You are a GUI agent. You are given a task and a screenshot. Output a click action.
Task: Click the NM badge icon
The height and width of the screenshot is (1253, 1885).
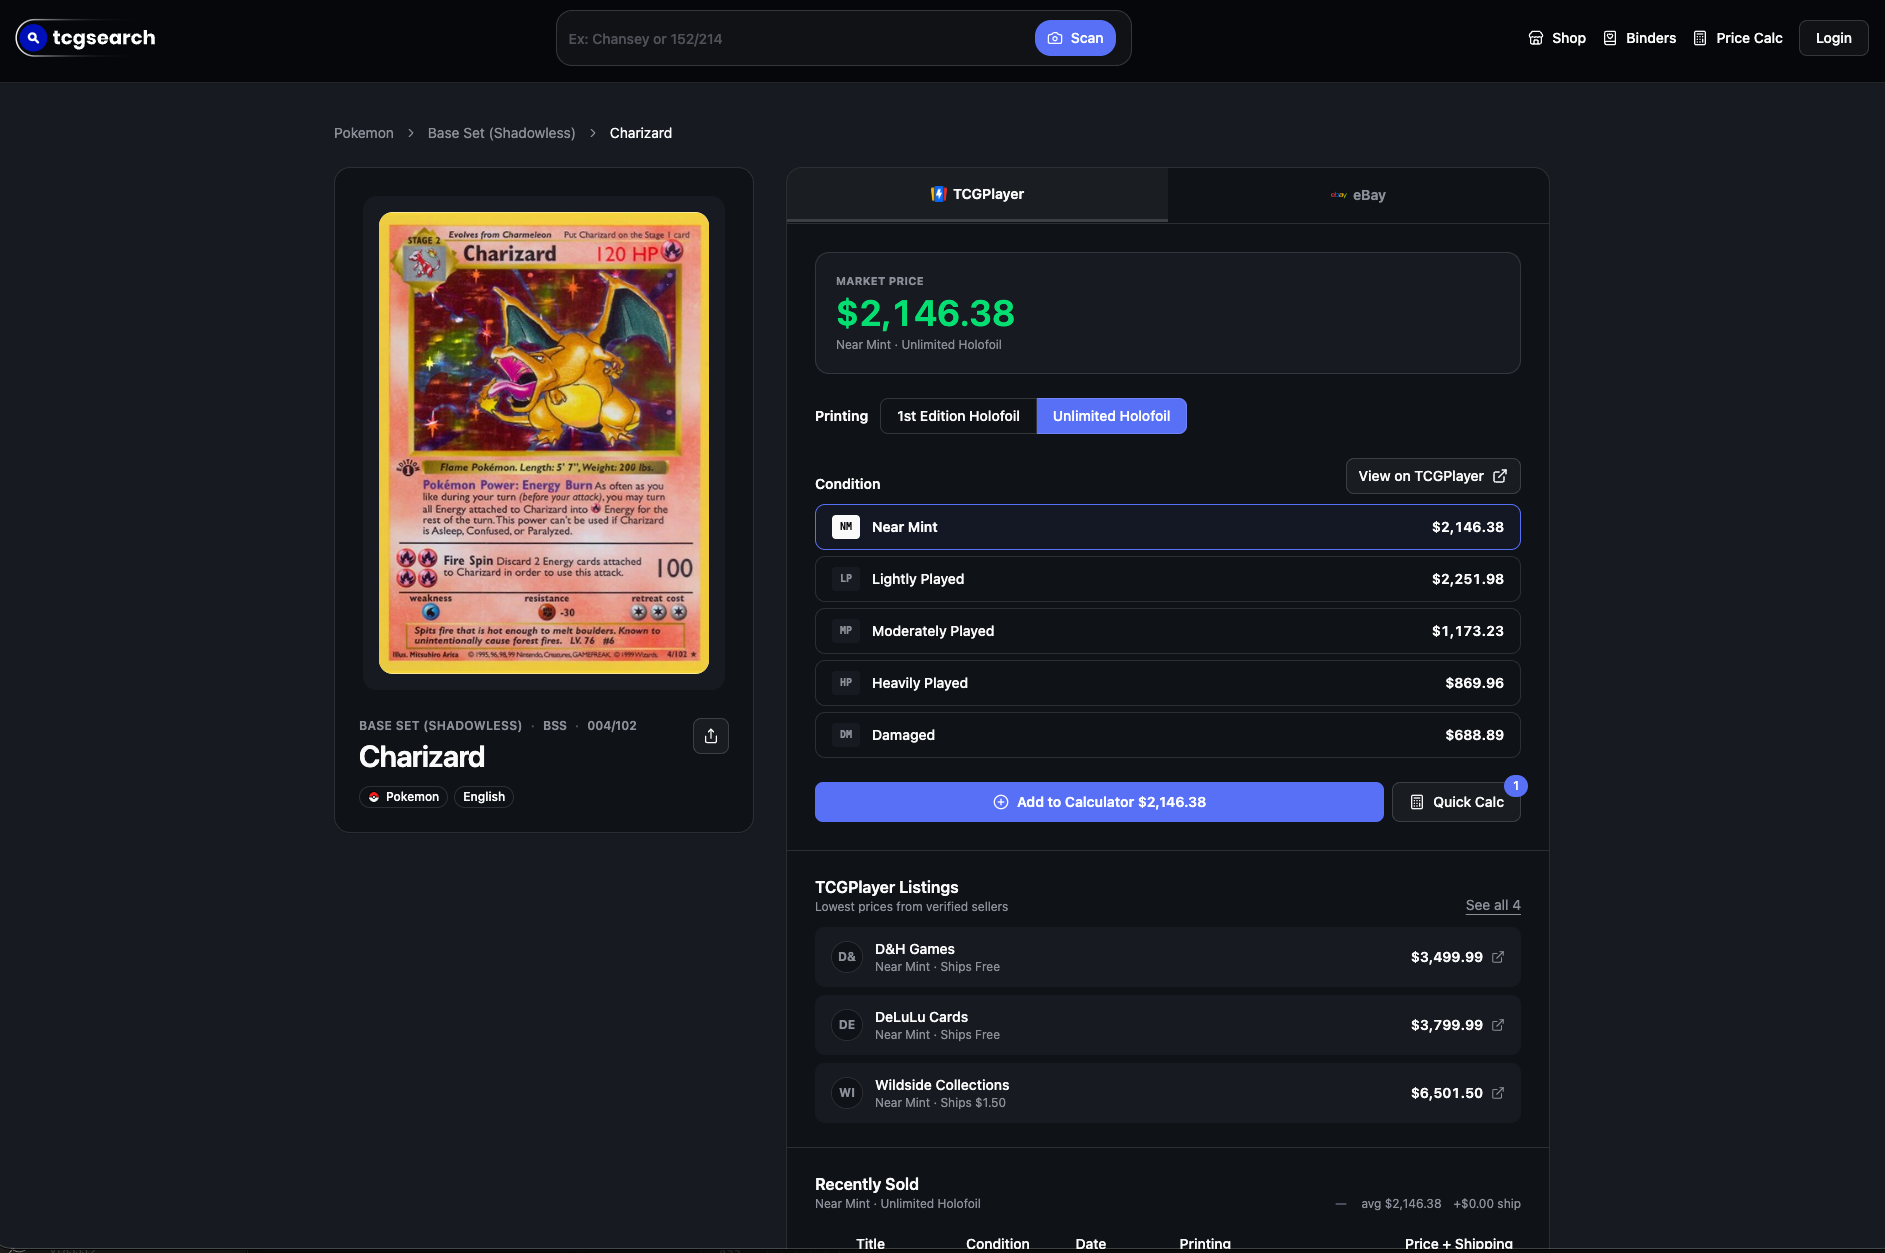click(846, 527)
